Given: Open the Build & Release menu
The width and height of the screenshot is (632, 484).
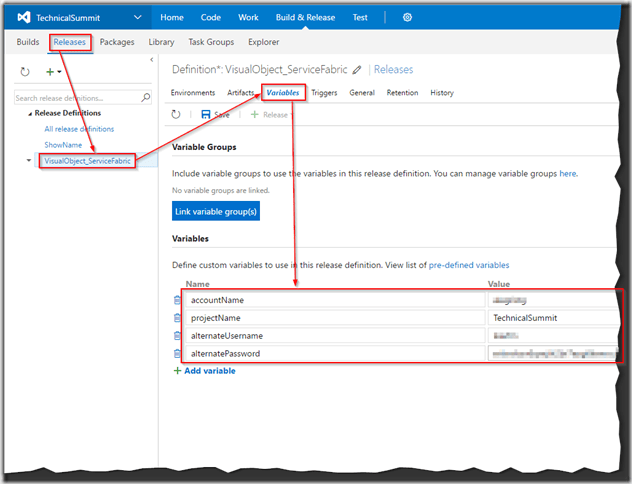Looking at the screenshot, I should click(x=304, y=18).
